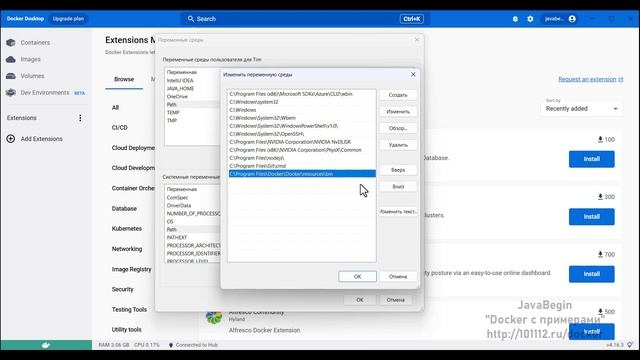Click the 'Создать' button
The image size is (640, 360).
click(x=398, y=95)
